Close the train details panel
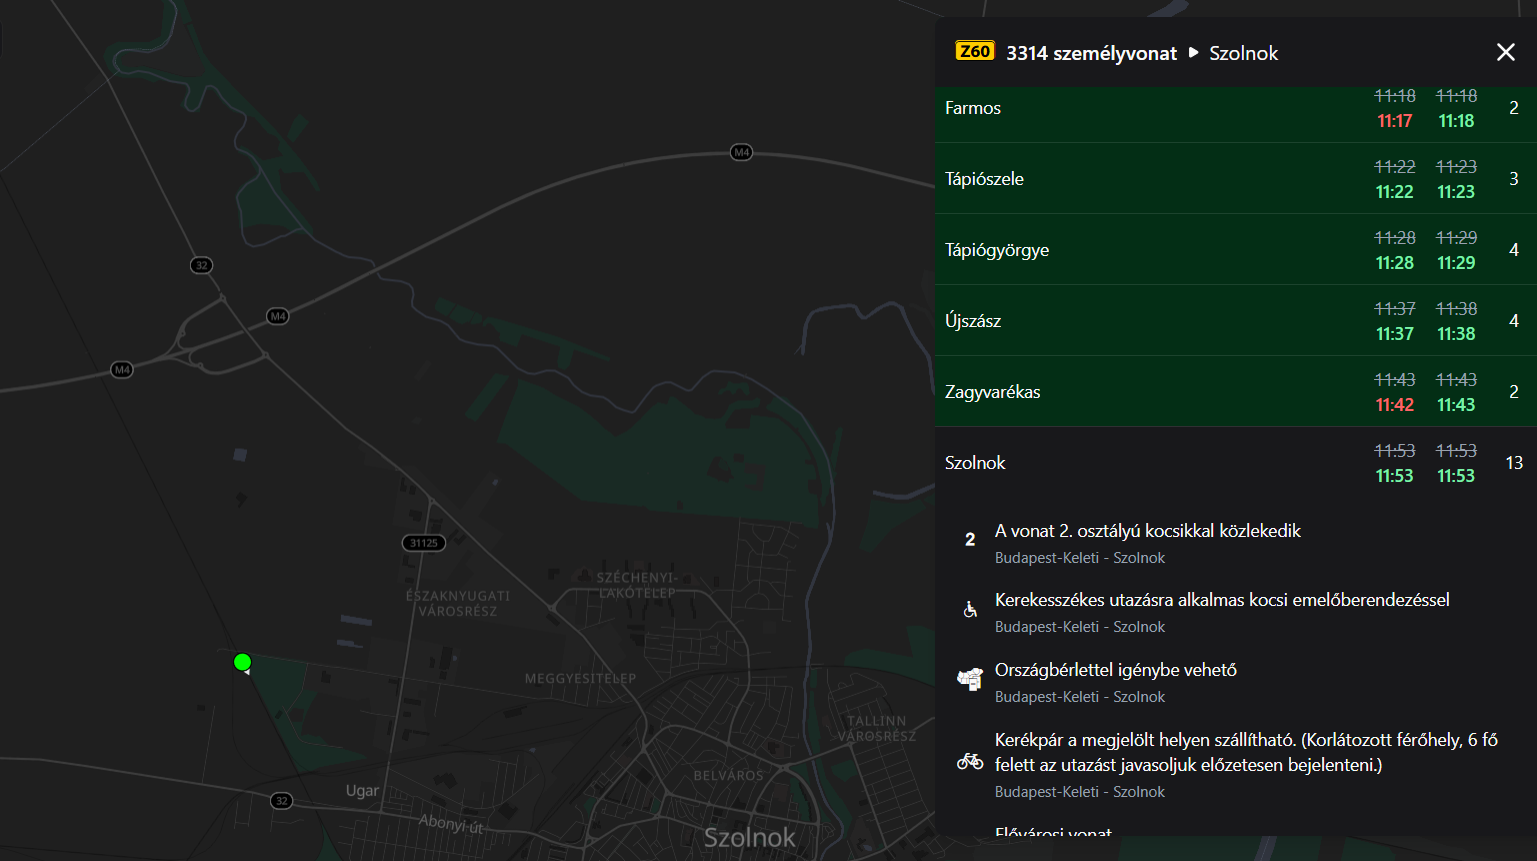Image resolution: width=1537 pixels, height=861 pixels. tap(1505, 52)
